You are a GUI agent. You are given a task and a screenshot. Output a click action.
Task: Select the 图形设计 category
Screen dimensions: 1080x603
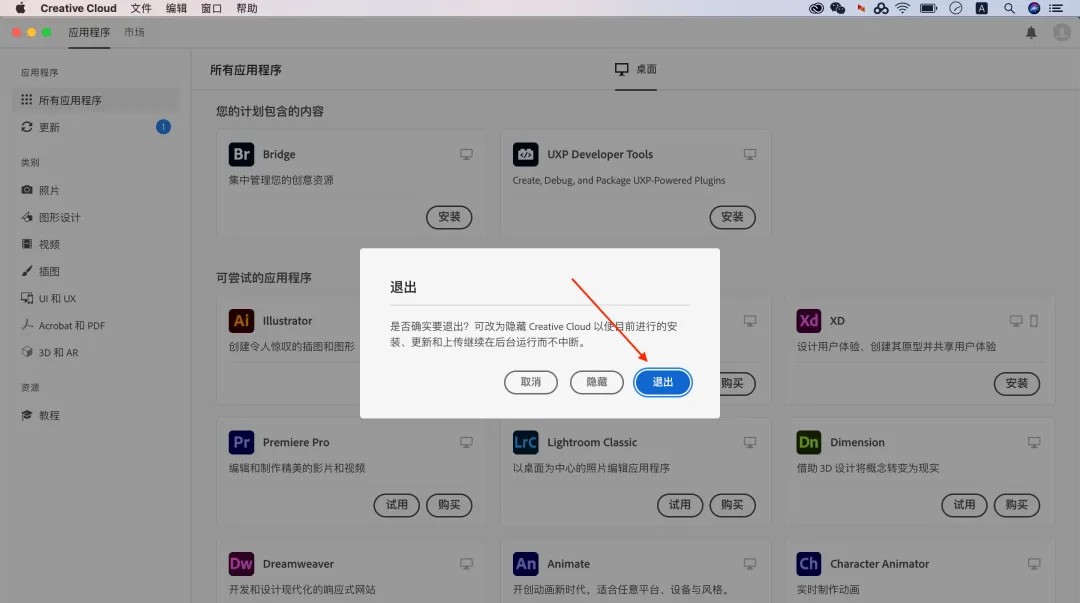tap(96, 217)
